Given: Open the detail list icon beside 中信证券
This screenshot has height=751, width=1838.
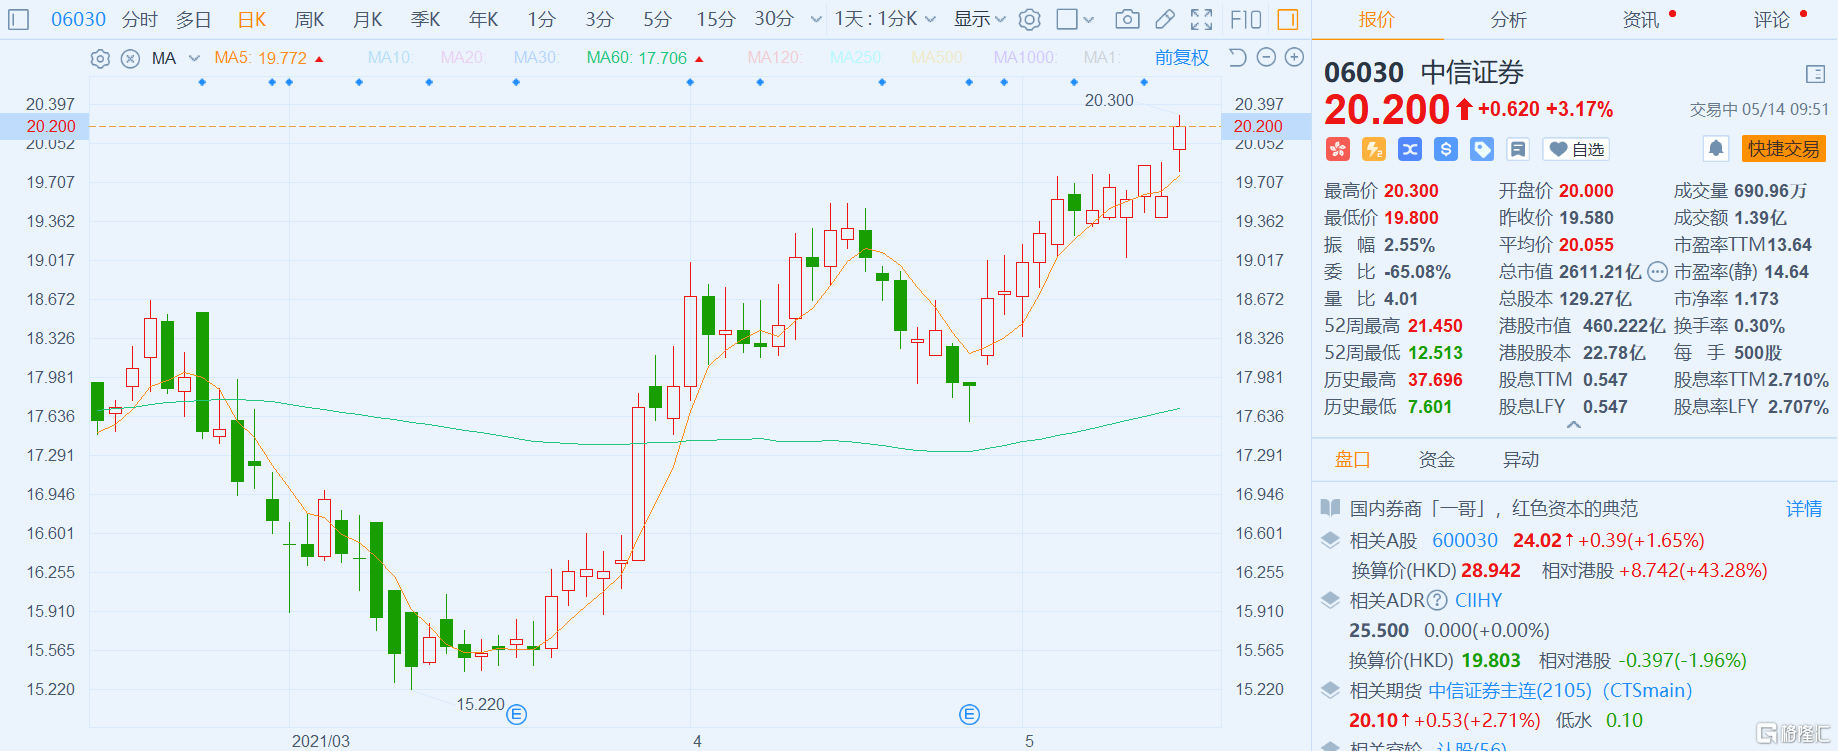Looking at the screenshot, I should [x=1816, y=74].
